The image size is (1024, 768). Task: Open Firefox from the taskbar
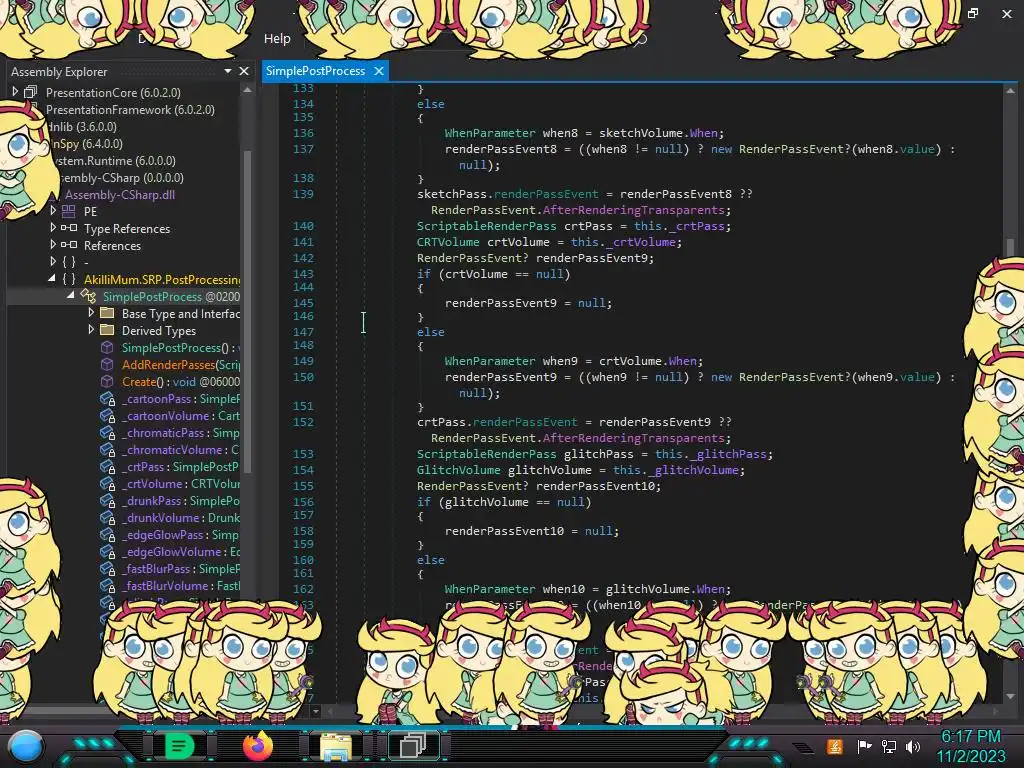tap(257, 746)
